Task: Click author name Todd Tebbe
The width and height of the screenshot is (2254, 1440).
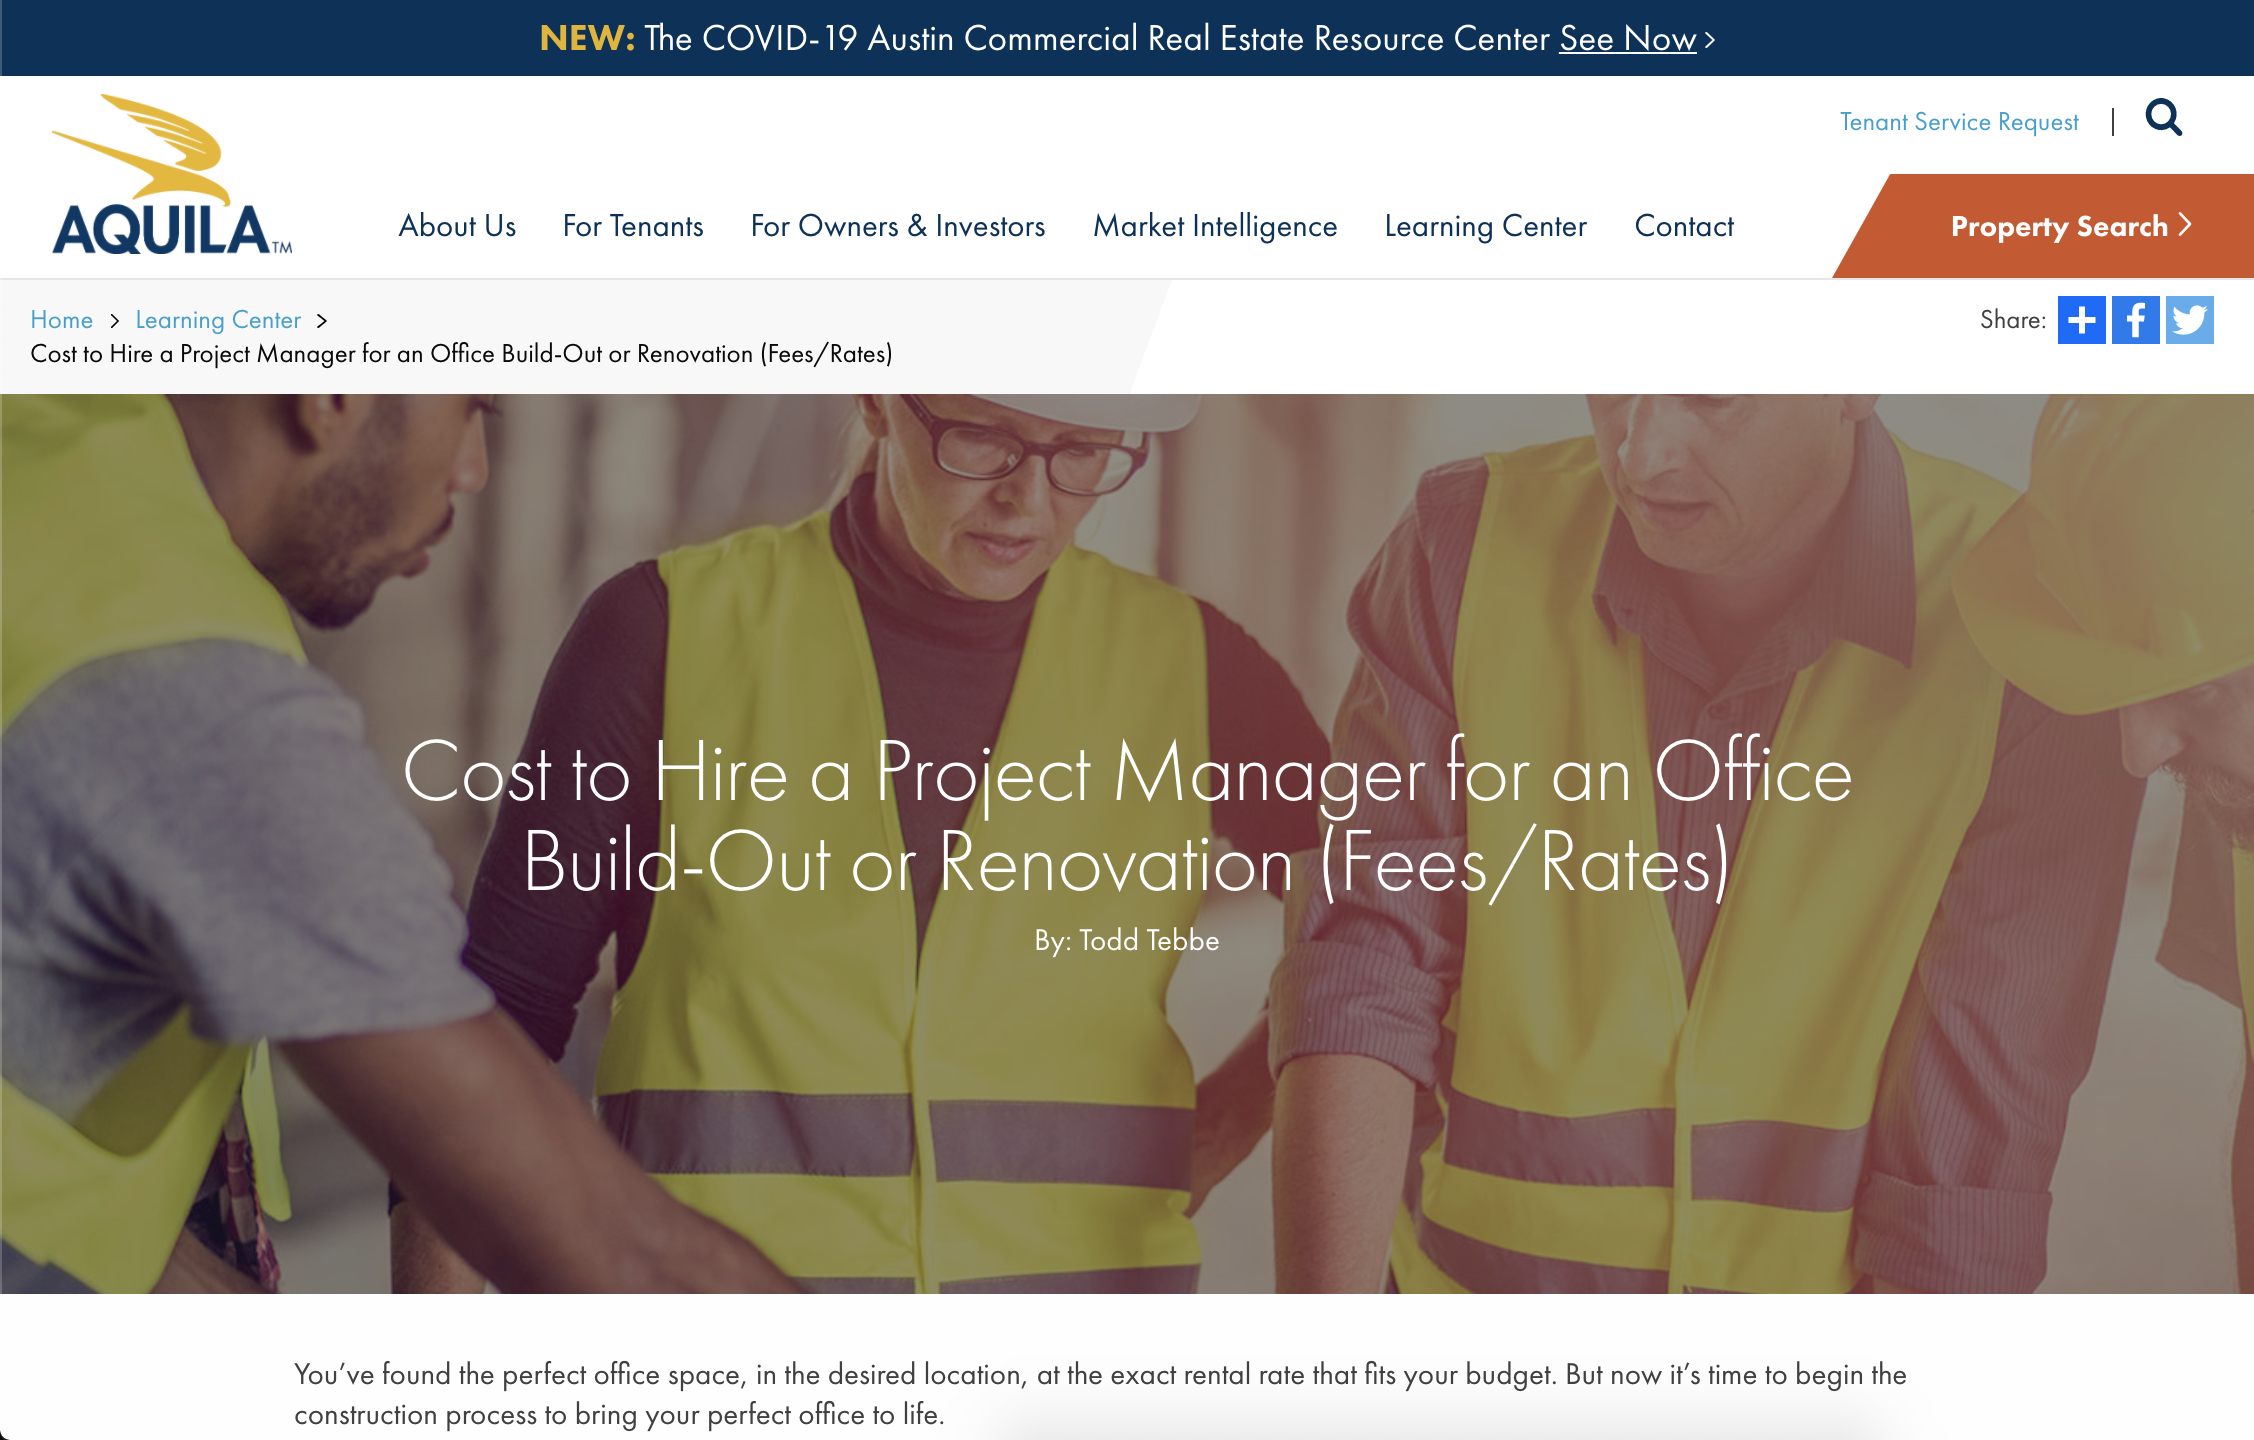Action: click(1148, 941)
